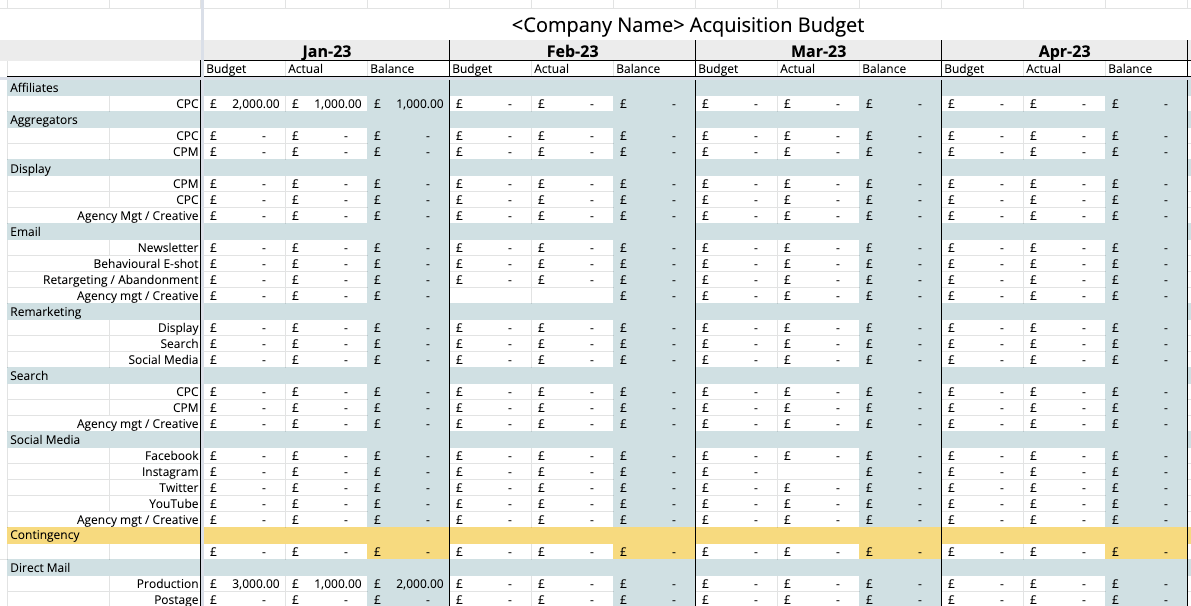Click the YouTube row label
Screen dimensions: 1191x606
pos(174,504)
